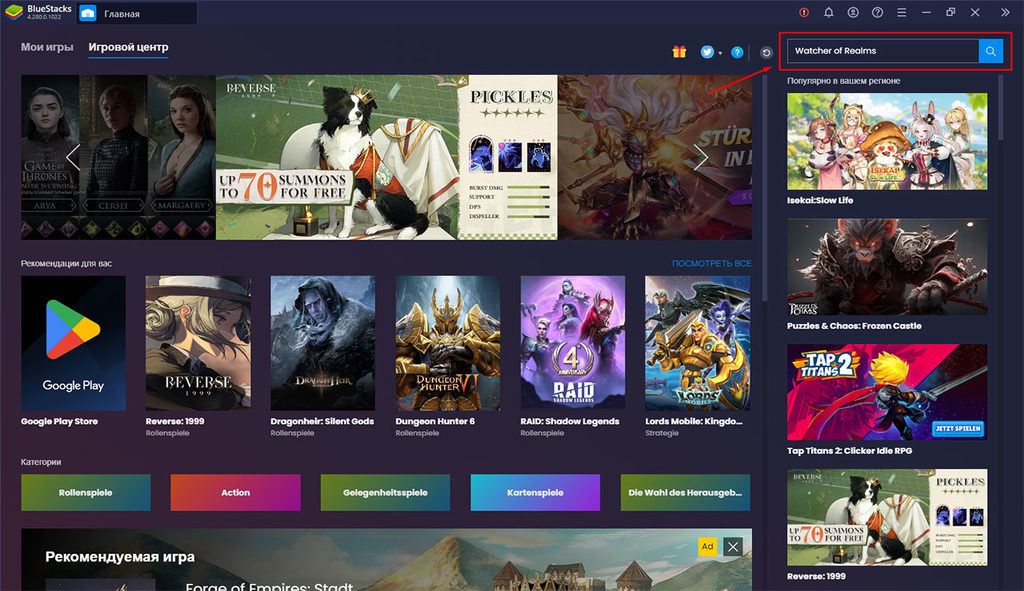
Task: Click the Isekai:Slow Life title text
Action: pos(820,200)
